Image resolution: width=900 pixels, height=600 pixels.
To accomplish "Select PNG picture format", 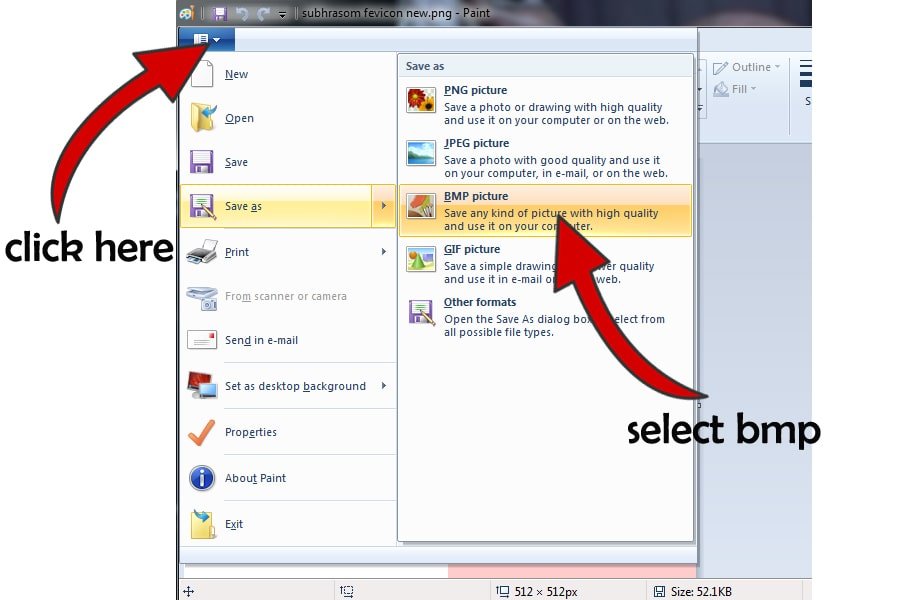I will tap(545, 104).
